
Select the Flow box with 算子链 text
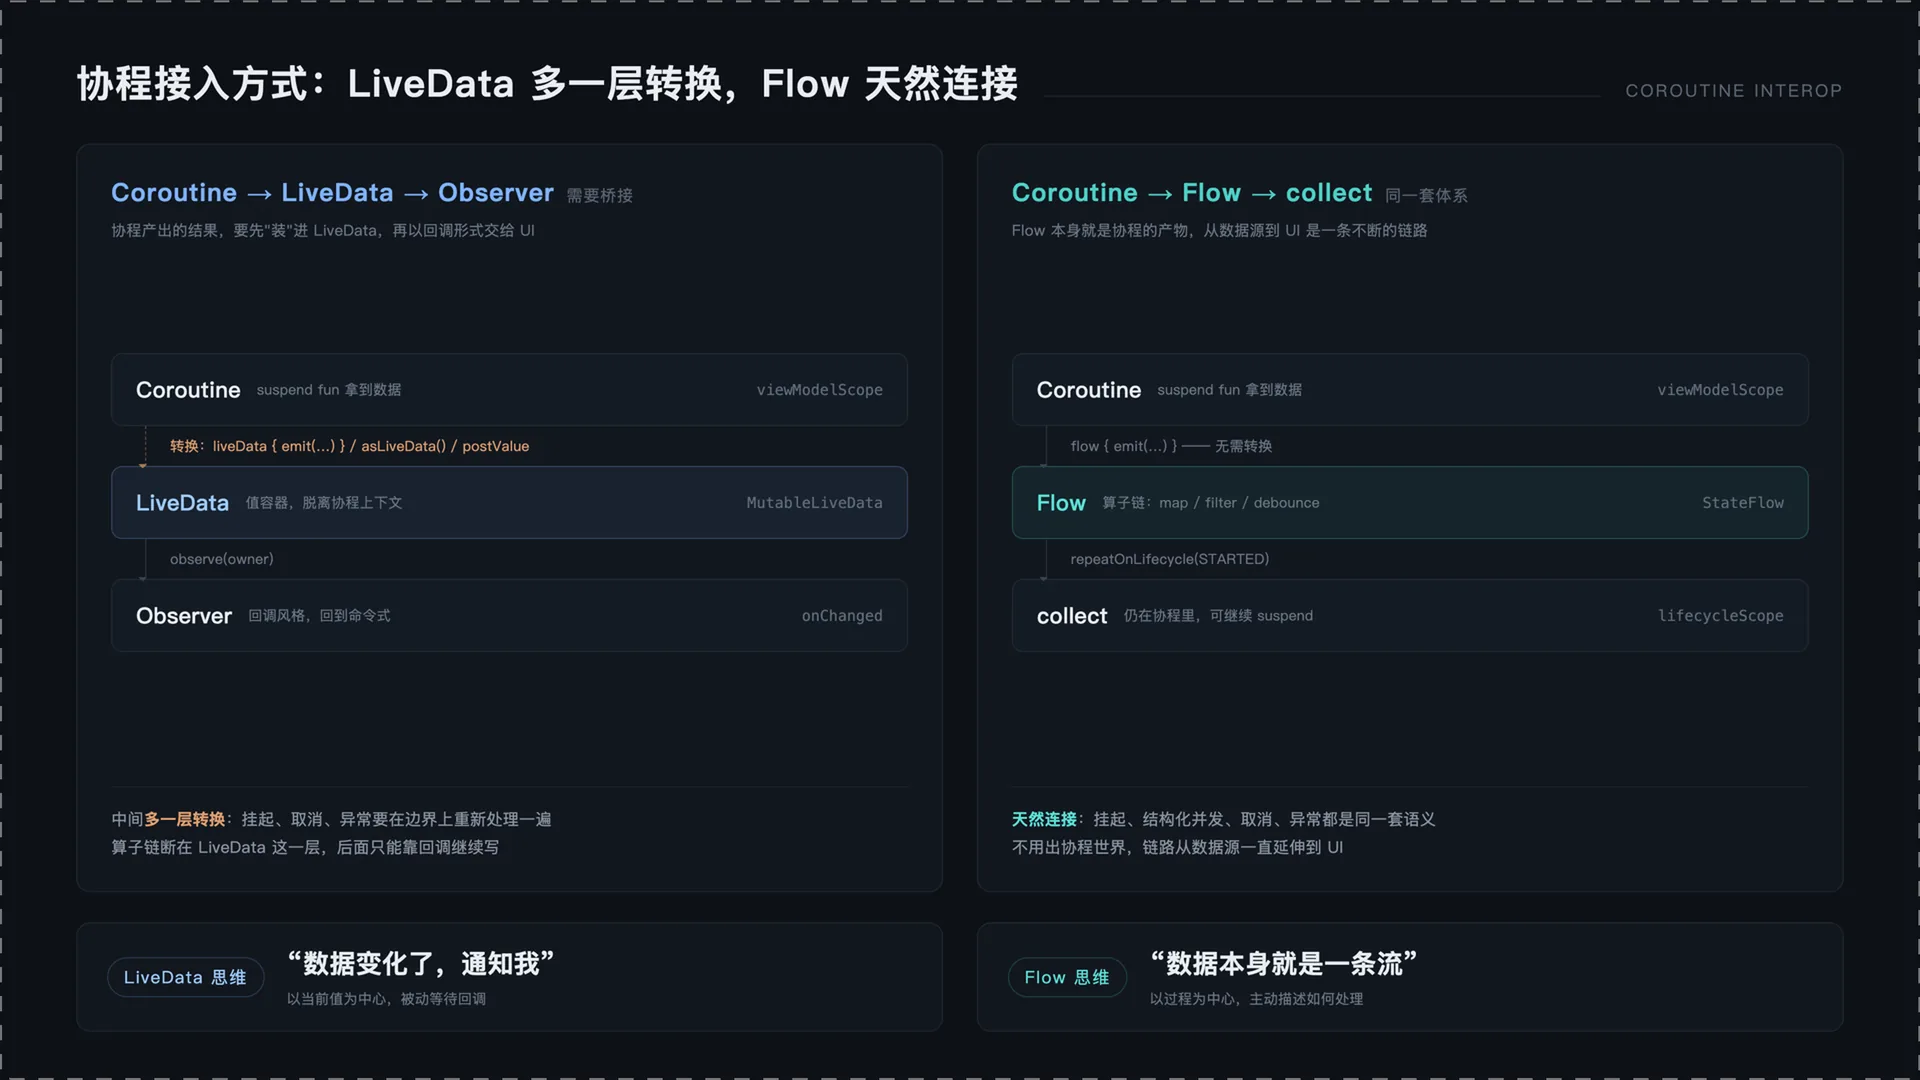coord(1410,502)
